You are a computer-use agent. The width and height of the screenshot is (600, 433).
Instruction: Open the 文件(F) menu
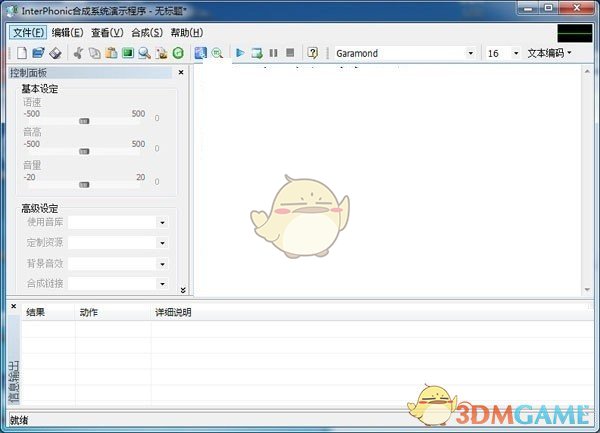tap(28, 33)
